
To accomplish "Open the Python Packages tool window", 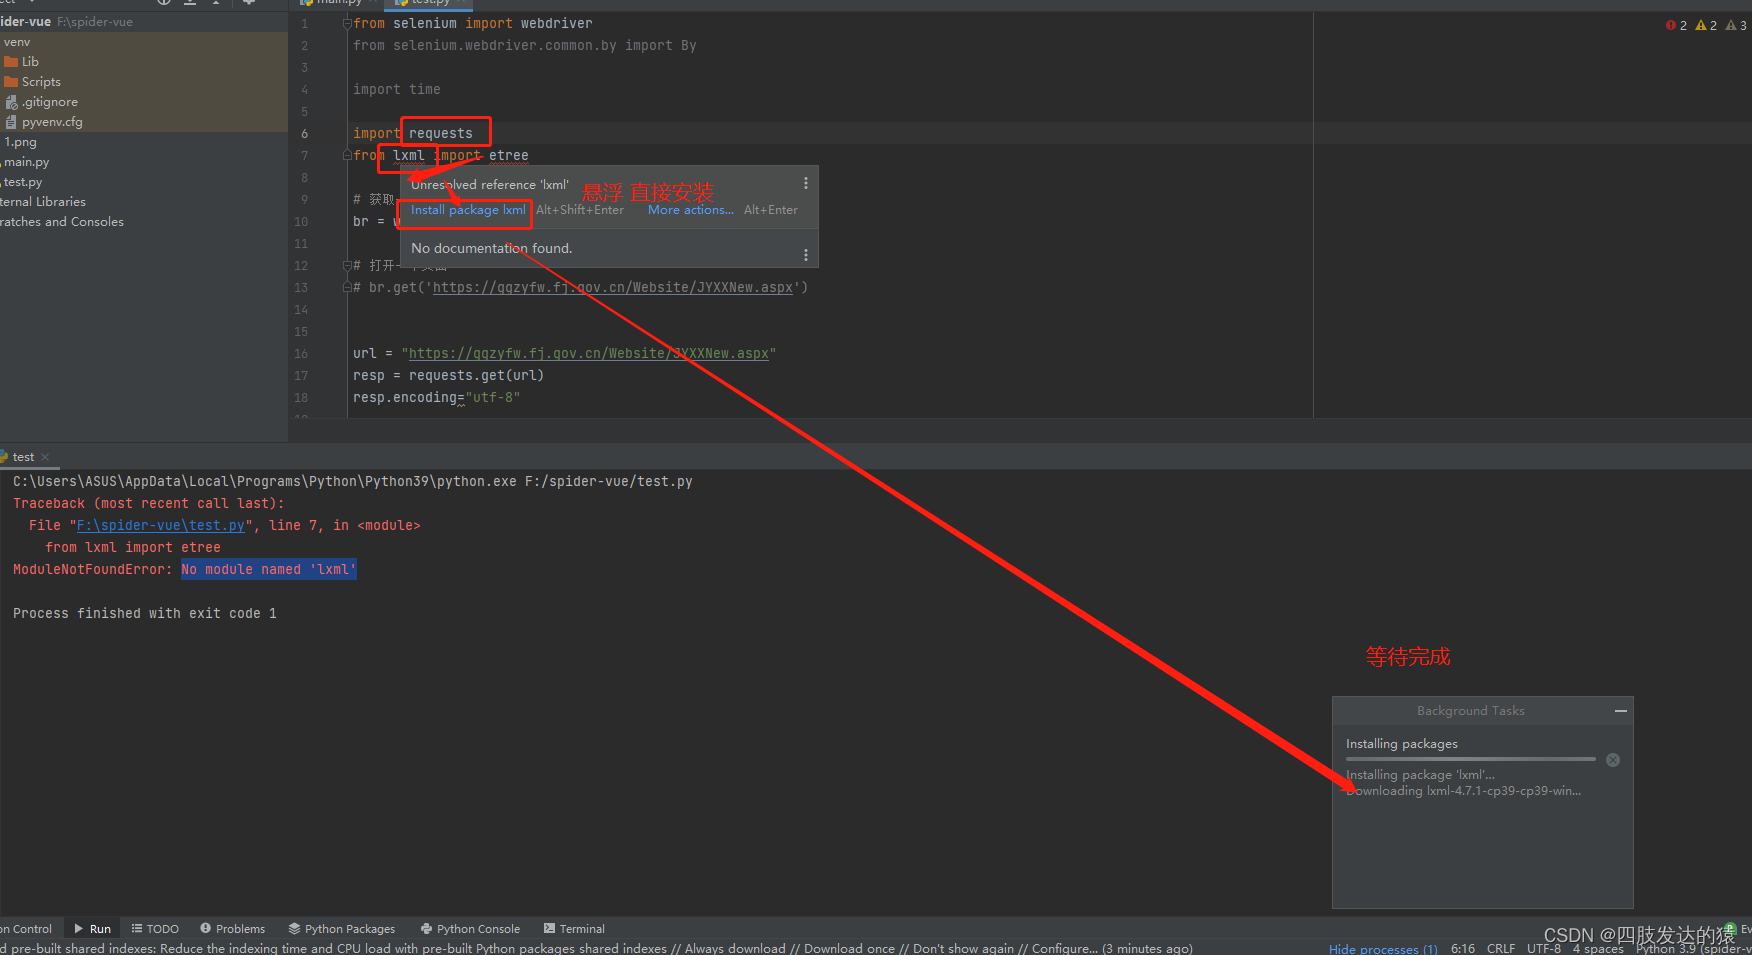I will point(342,929).
